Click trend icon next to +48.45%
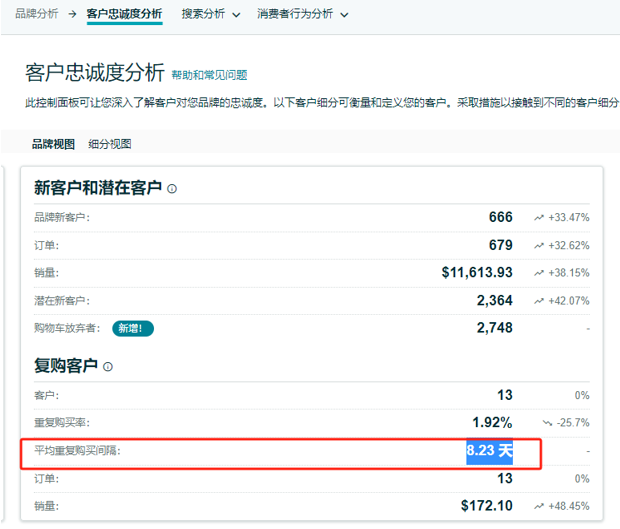The width and height of the screenshot is (620, 529). pos(539,506)
